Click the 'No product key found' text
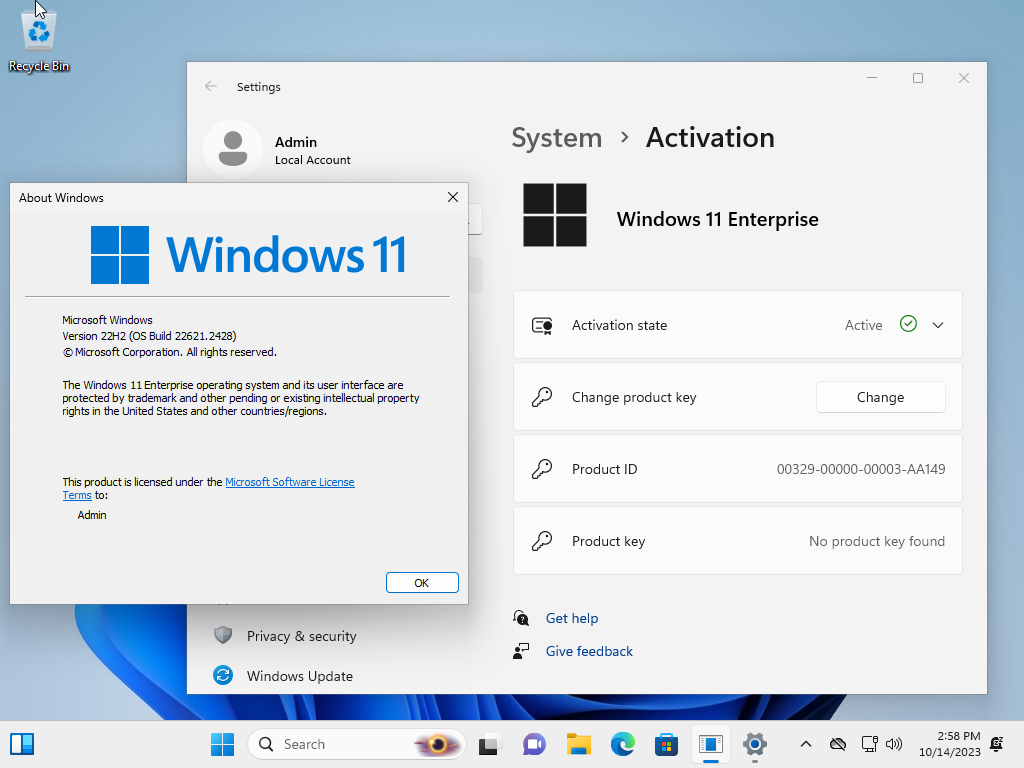 (x=877, y=541)
